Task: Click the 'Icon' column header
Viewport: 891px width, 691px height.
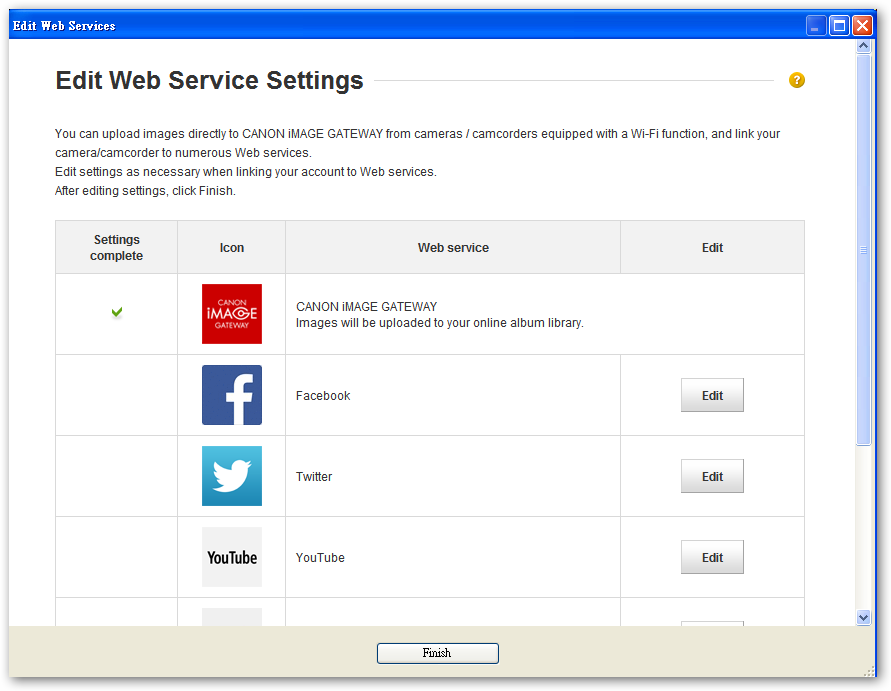Action: tap(232, 248)
